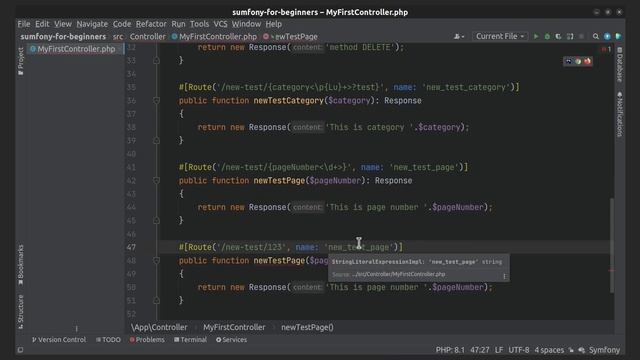Run the current file with the green play icon
The height and width of the screenshot is (360, 640).
coord(536,36)
